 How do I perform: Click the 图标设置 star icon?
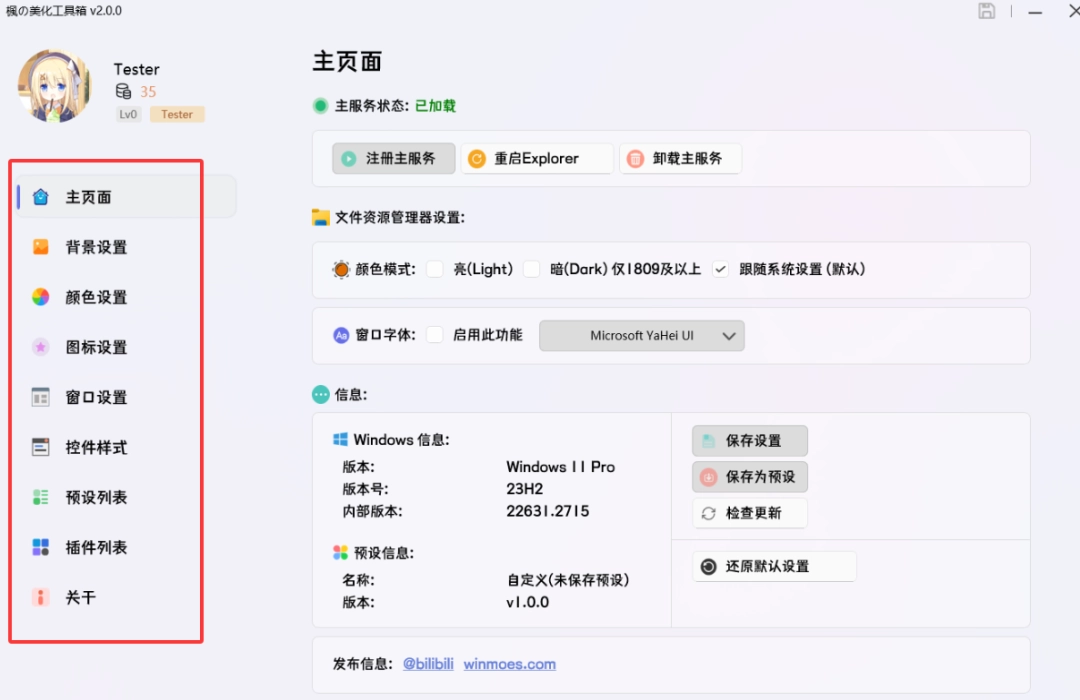(41, 347)
